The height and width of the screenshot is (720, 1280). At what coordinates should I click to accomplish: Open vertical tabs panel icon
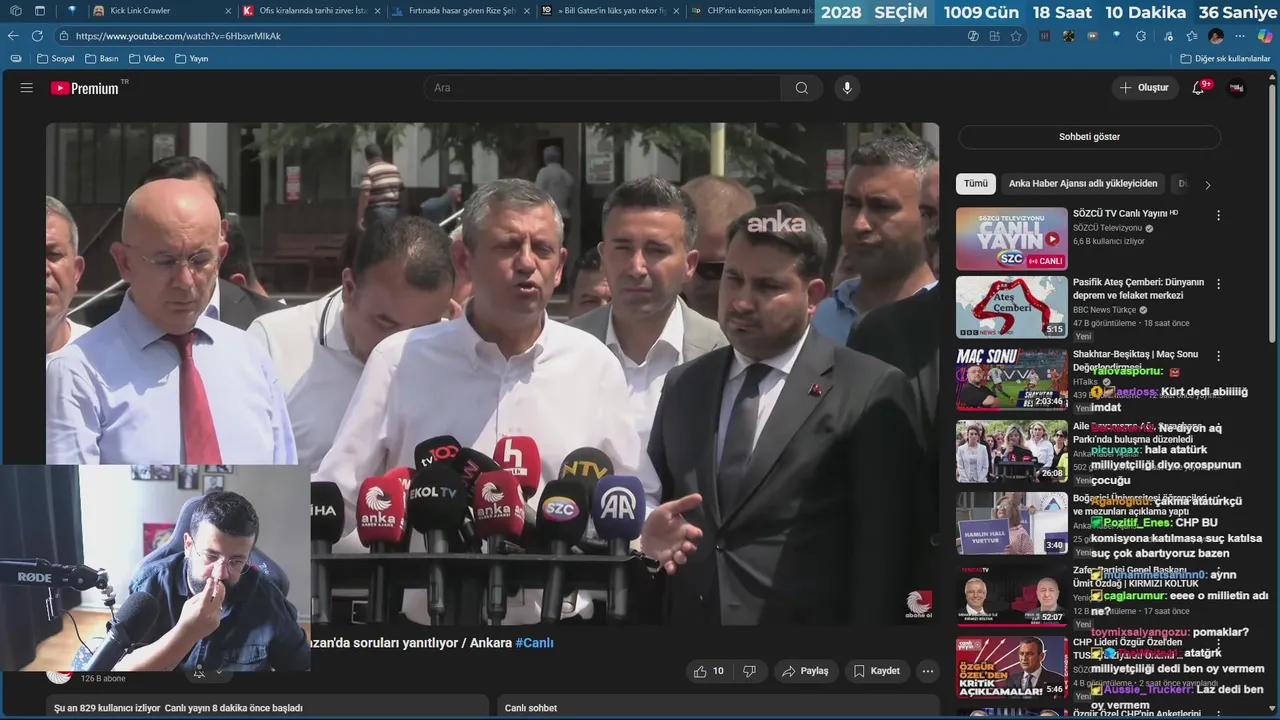(x=40, y=11)
